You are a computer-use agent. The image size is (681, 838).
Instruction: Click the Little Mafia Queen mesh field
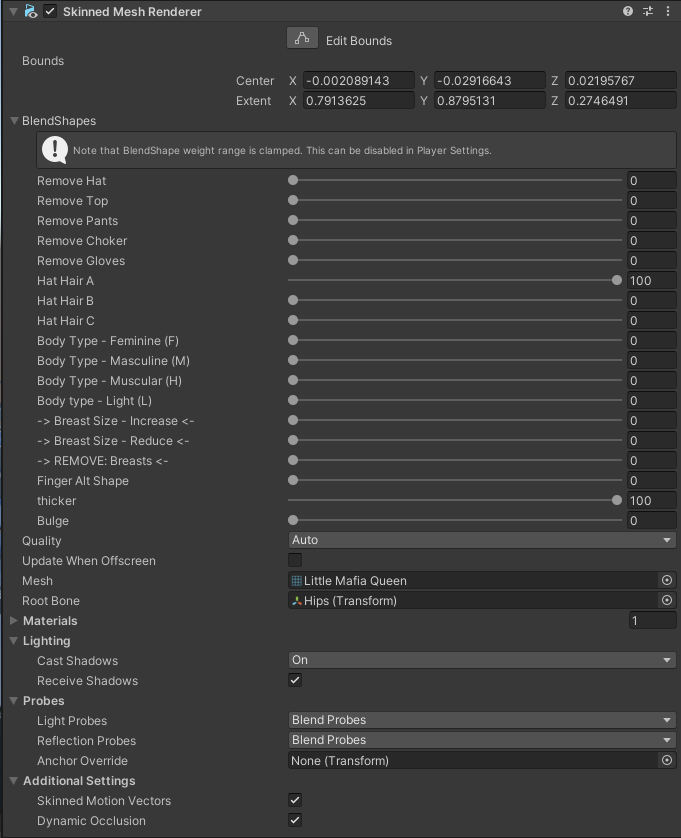click(x=472, y=580)
